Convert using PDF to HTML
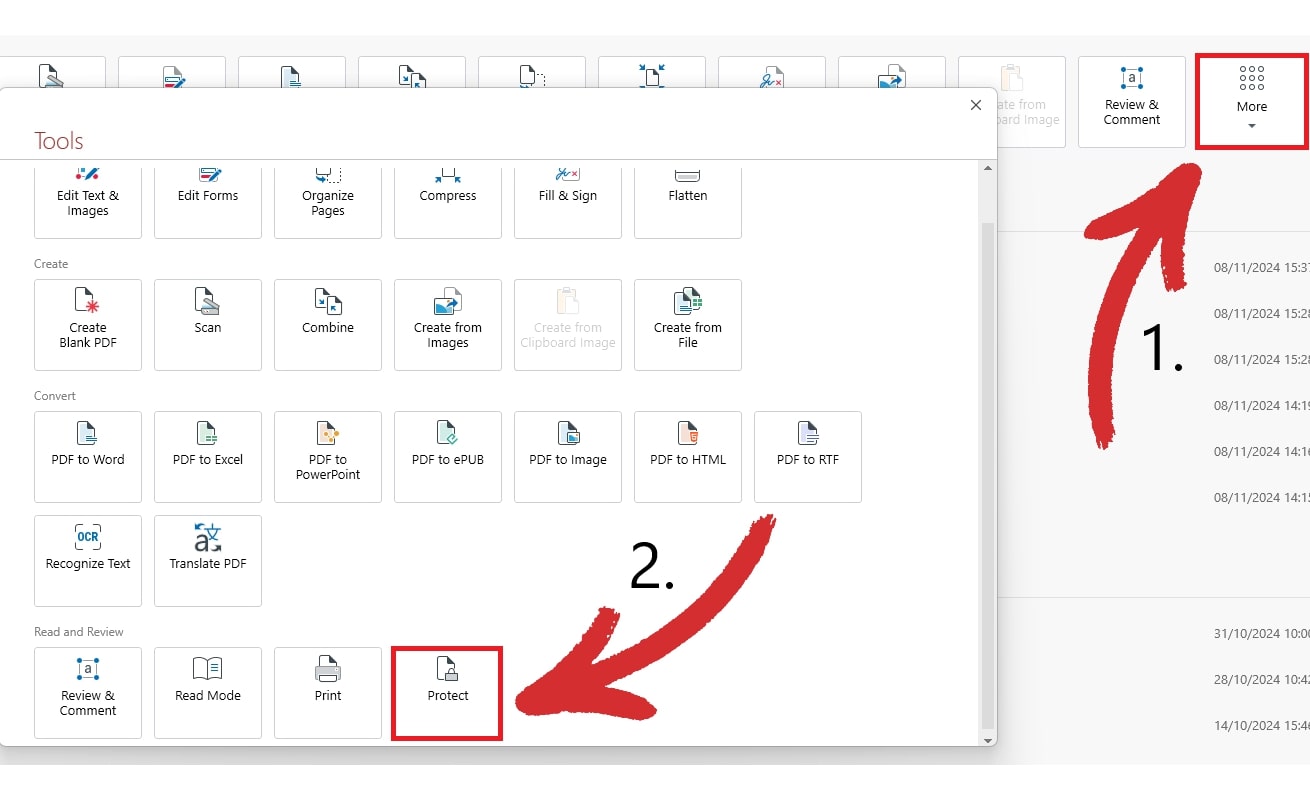 [x=688, y=456]
